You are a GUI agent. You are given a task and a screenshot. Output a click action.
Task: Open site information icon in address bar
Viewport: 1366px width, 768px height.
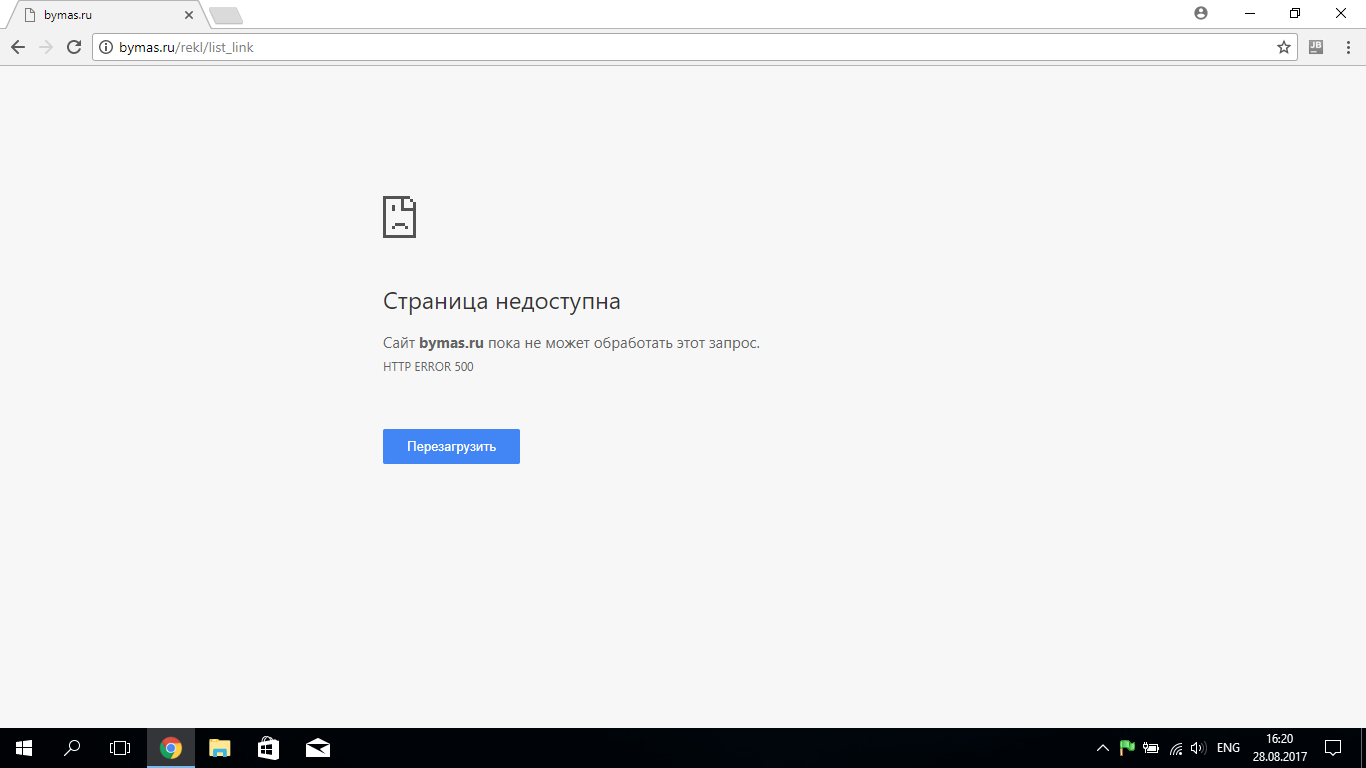click(106, 47)
